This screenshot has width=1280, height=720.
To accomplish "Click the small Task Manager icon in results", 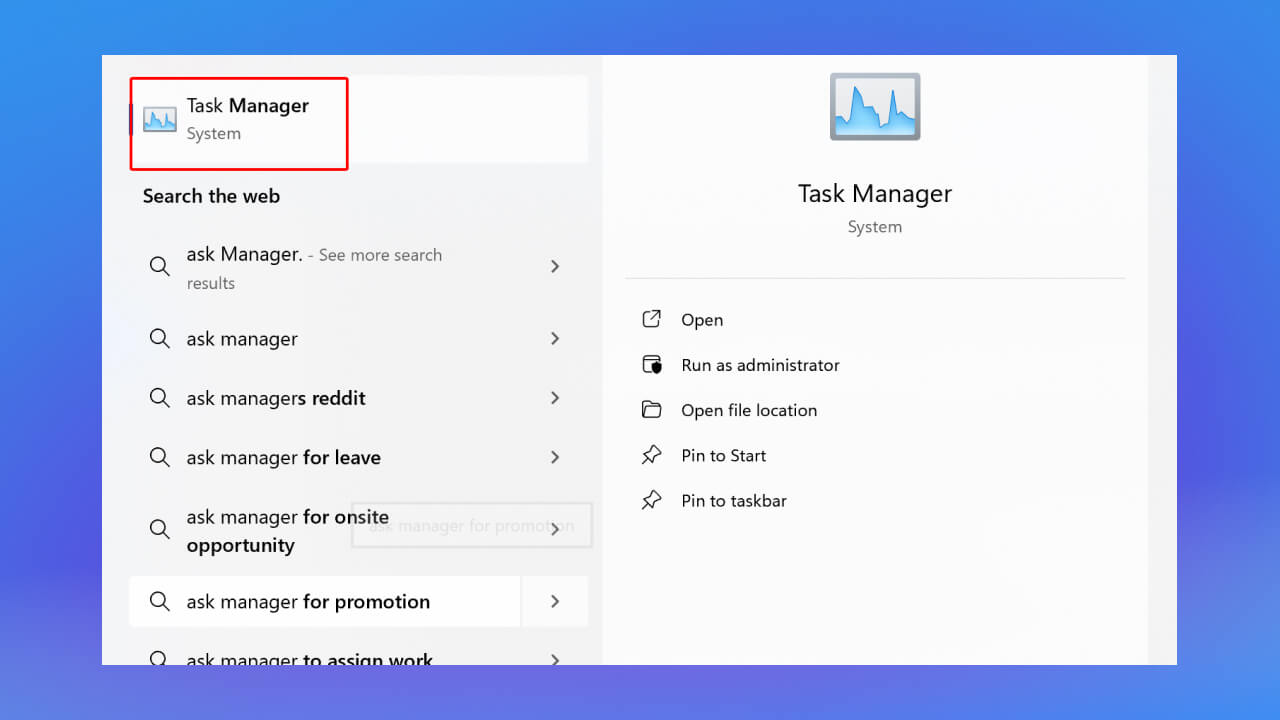I will [160, 119].
